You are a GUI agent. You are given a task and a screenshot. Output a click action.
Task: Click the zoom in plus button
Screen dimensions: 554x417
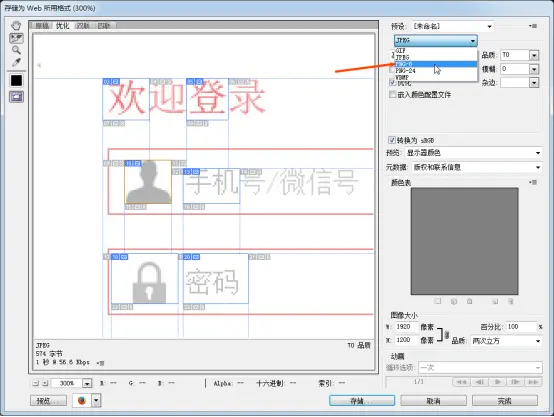pyautogui.click(x=45, y=383)
